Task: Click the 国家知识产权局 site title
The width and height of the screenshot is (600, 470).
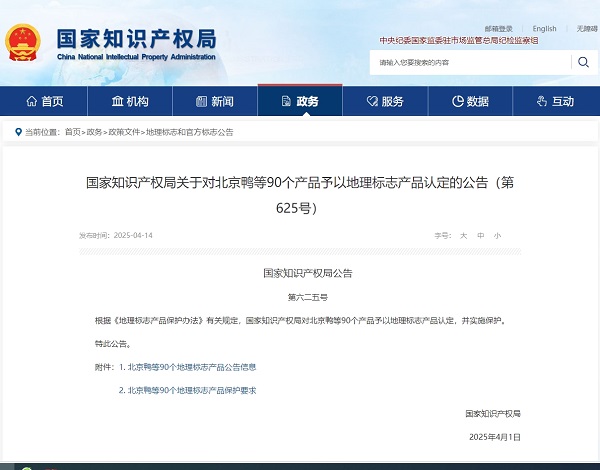Action: point(137,39)
